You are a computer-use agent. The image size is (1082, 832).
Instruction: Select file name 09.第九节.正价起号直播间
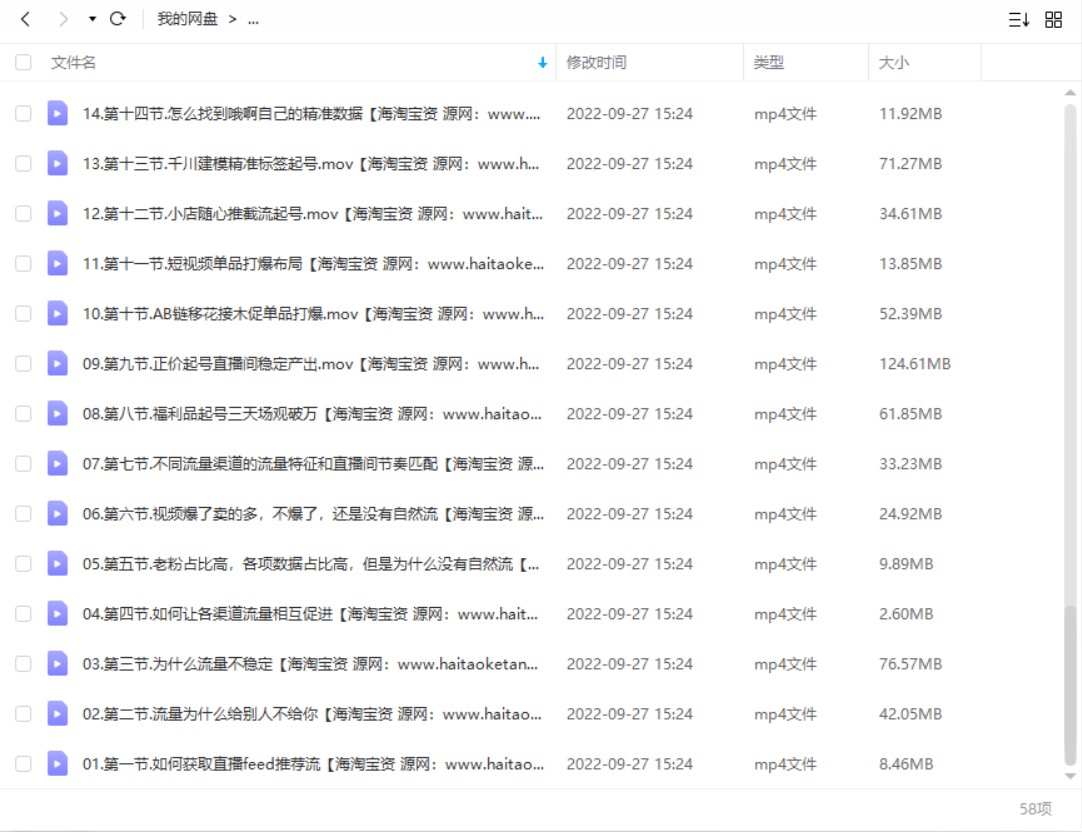[311, 364]
